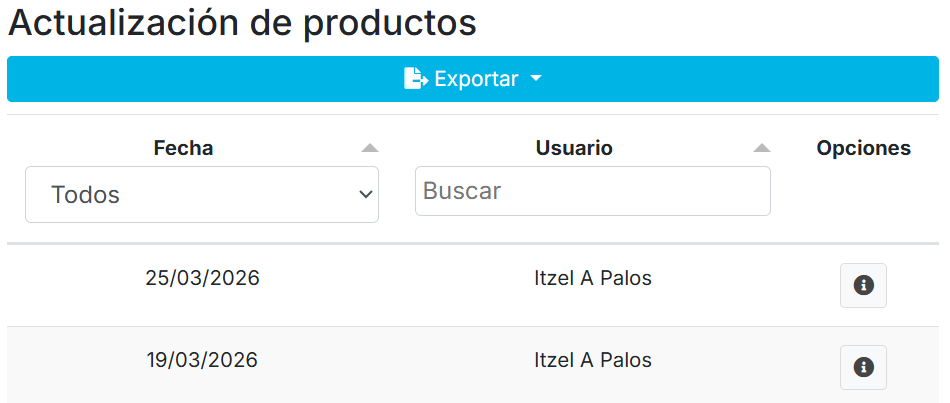Click the Exportar button

coord(475,79)
